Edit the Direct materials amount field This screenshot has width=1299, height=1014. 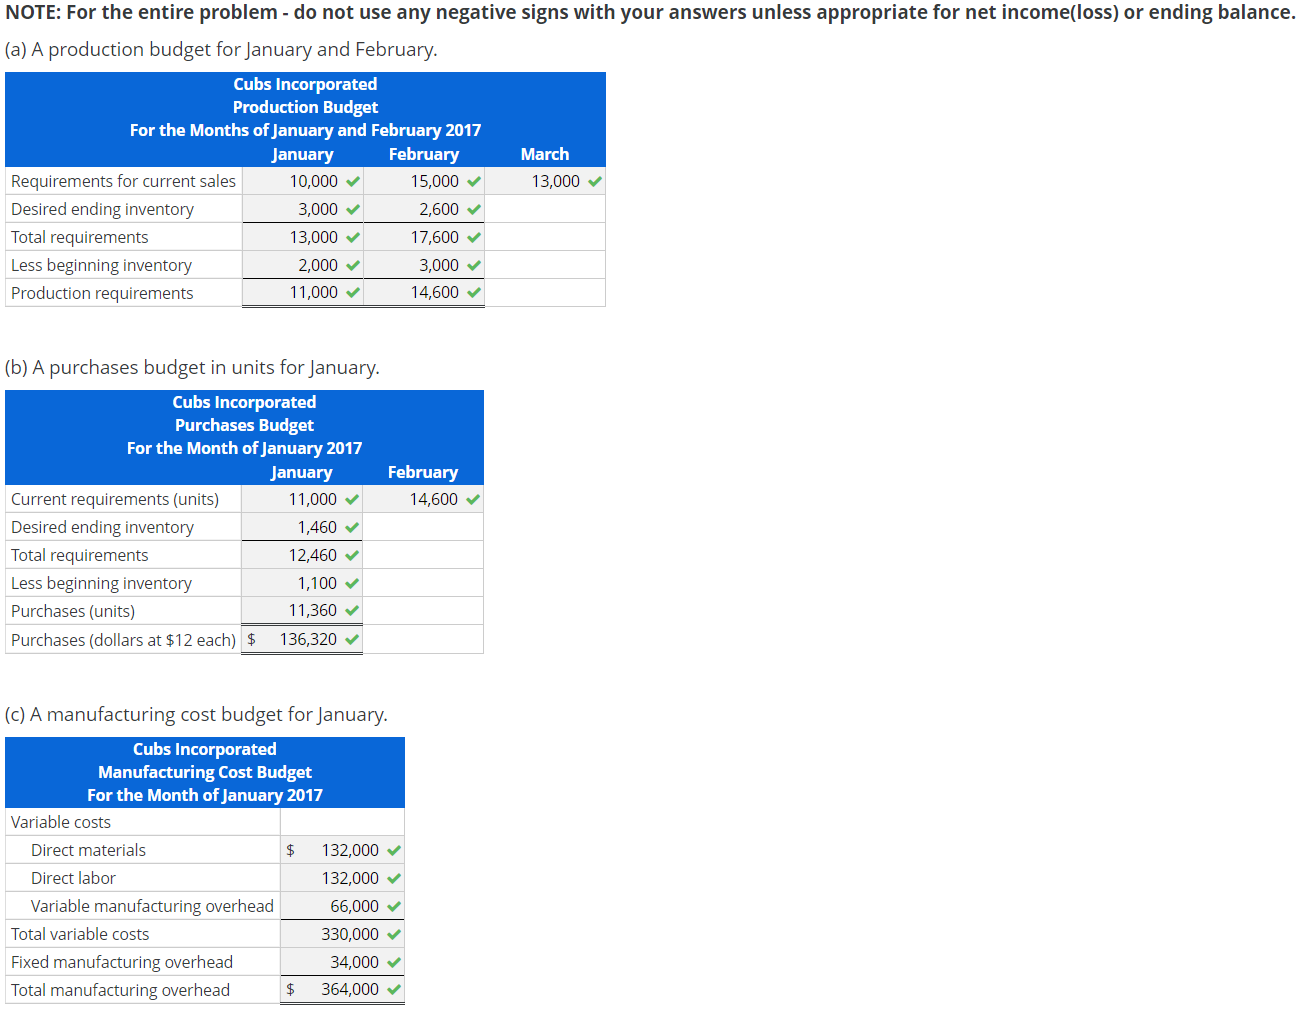pyautogui.click(x=342, y=850)
